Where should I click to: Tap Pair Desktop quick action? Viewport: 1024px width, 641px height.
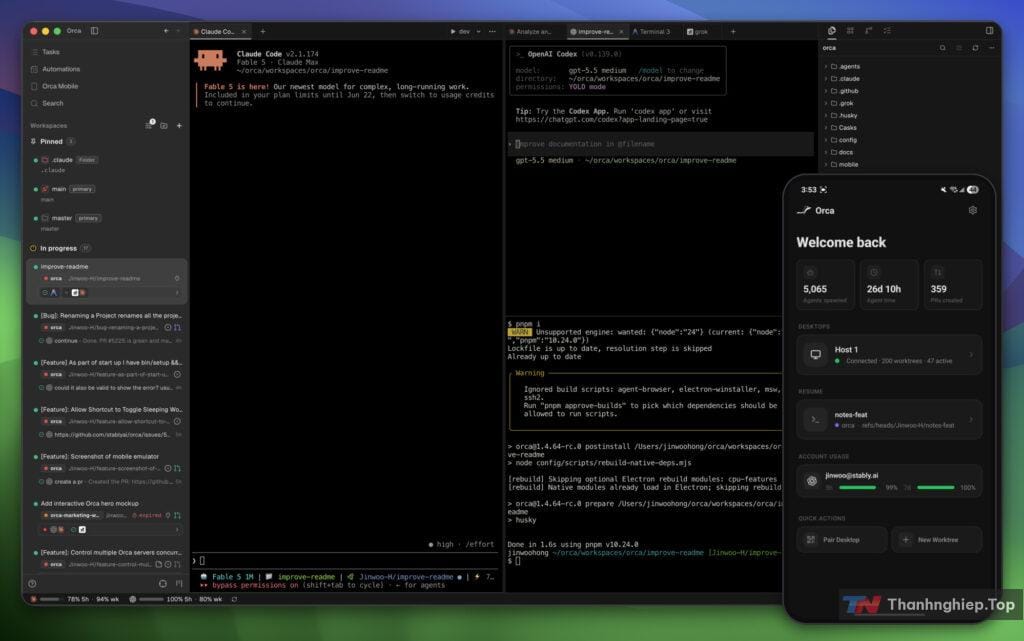click(x=842, y=540)
